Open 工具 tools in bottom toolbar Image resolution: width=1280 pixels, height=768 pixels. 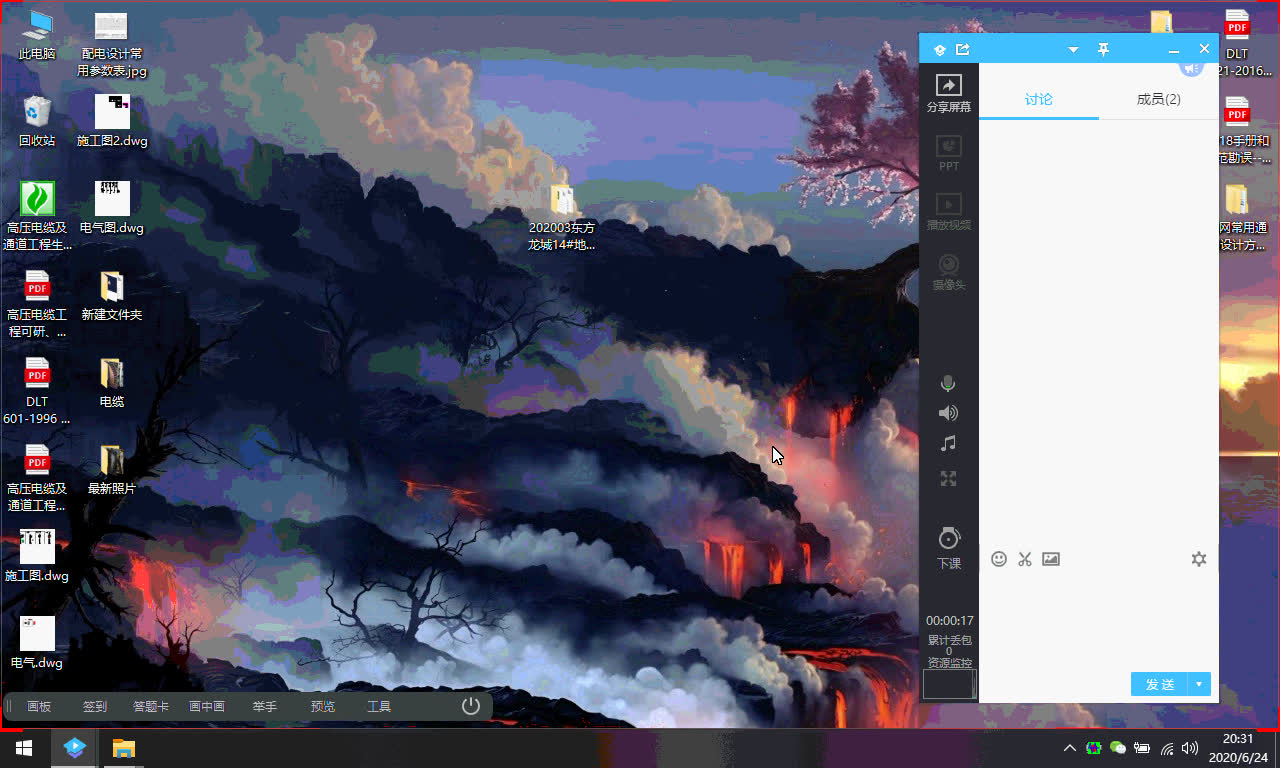[379, 706]
